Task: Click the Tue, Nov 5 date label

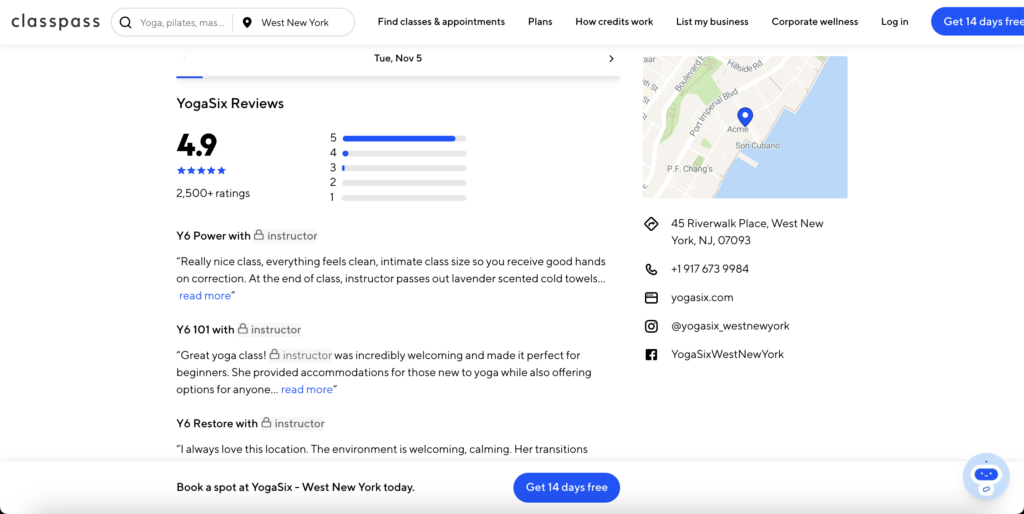Action: (398, 58)
